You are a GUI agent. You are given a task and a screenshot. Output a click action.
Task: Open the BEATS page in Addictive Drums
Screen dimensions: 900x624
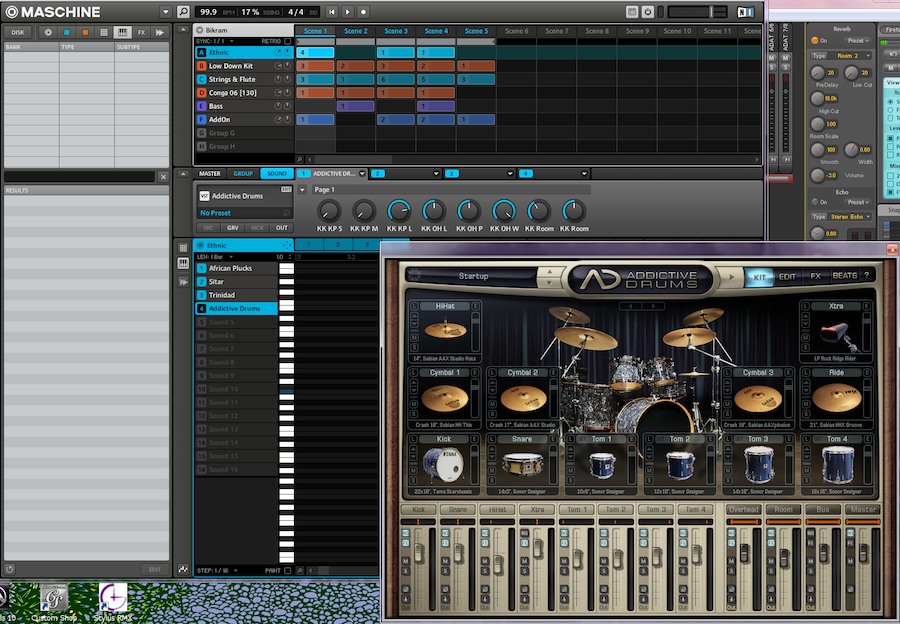(x=844, y=276)
